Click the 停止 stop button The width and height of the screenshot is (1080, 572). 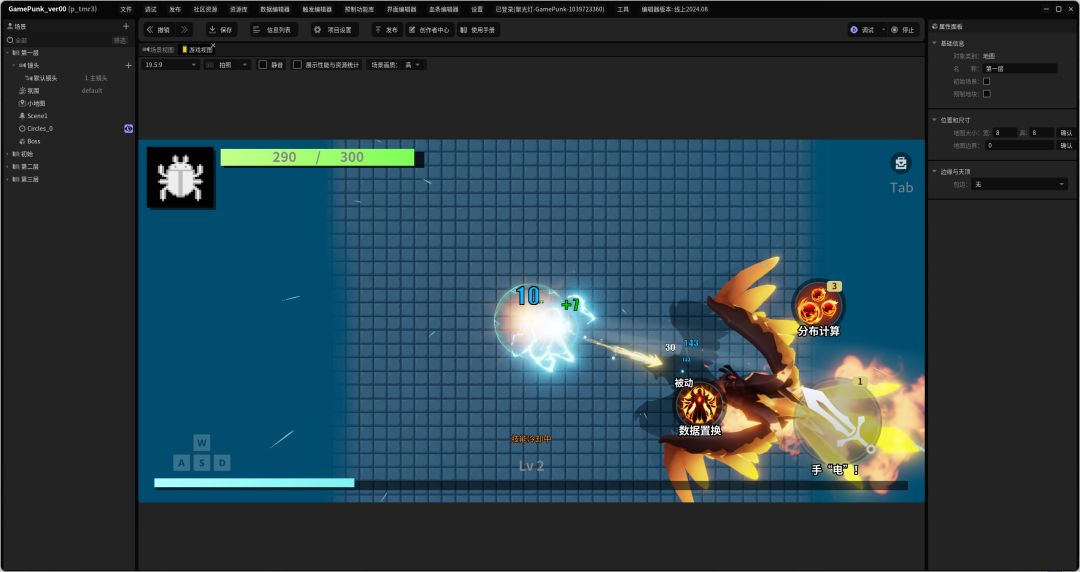click(x=902, y=30)
